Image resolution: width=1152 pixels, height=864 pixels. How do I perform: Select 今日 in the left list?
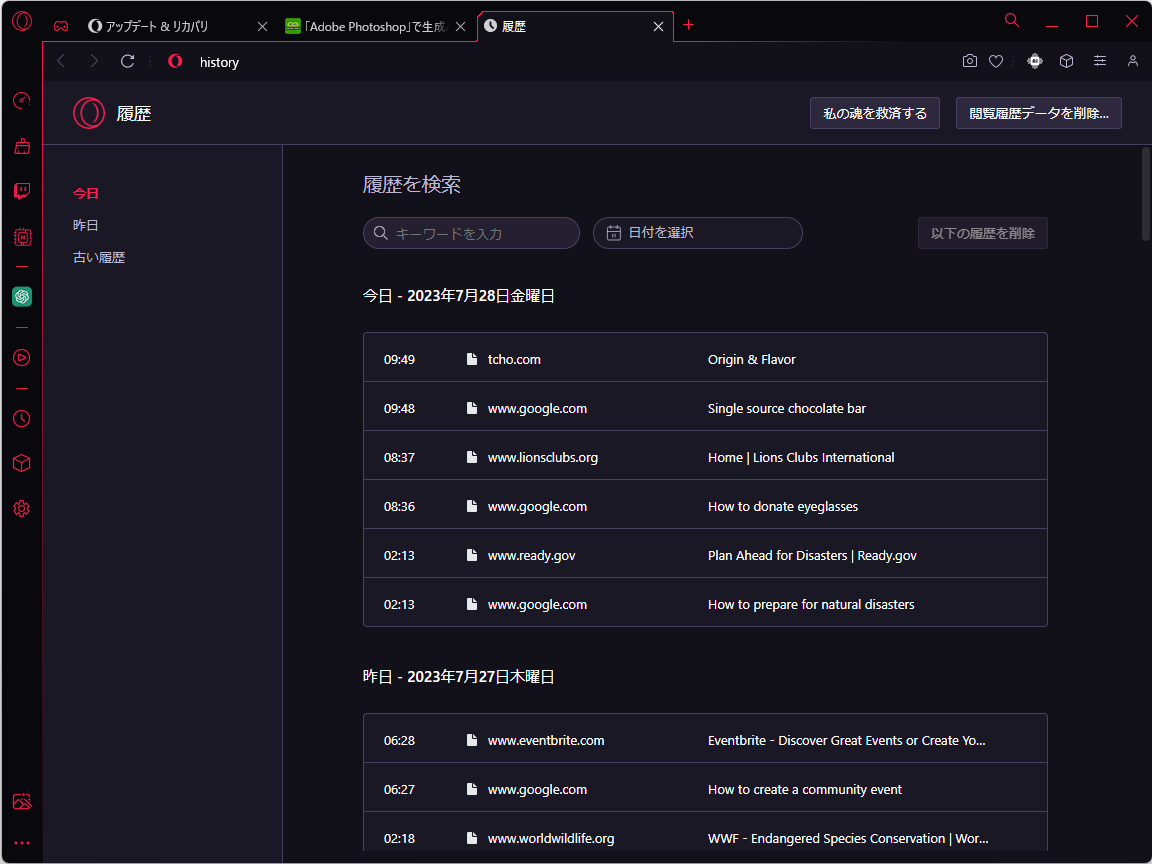point(86,193)
